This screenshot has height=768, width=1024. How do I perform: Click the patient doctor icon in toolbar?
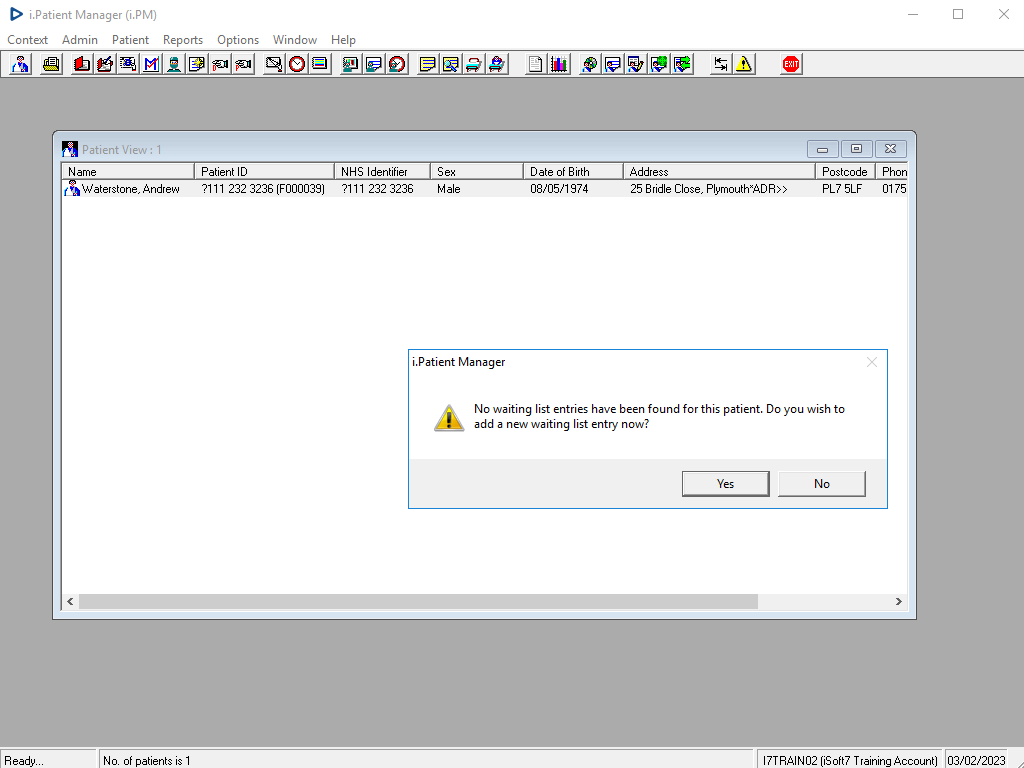(21, 64)
